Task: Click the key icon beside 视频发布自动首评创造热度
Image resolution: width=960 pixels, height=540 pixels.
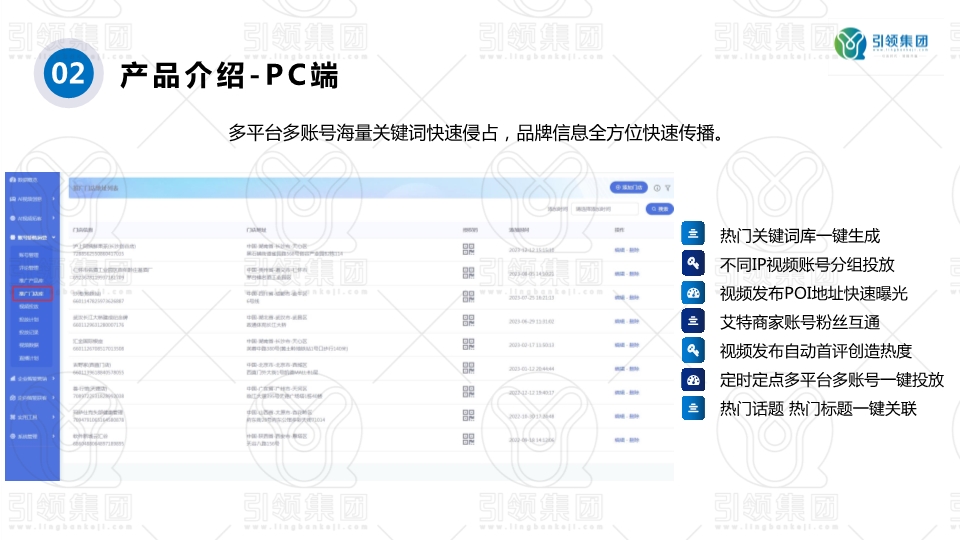Action: (x=694, y=351)
